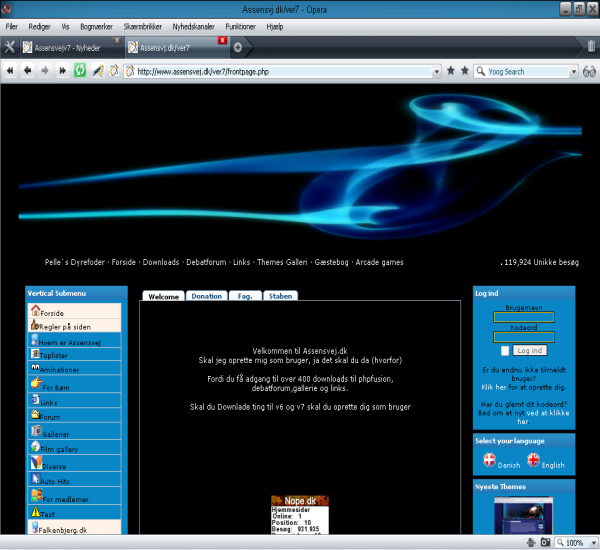The width and height of the screenshot is (600, 550).
Task: Click the Log ind button
Action: pyautogui.click(x=530, y=350)
